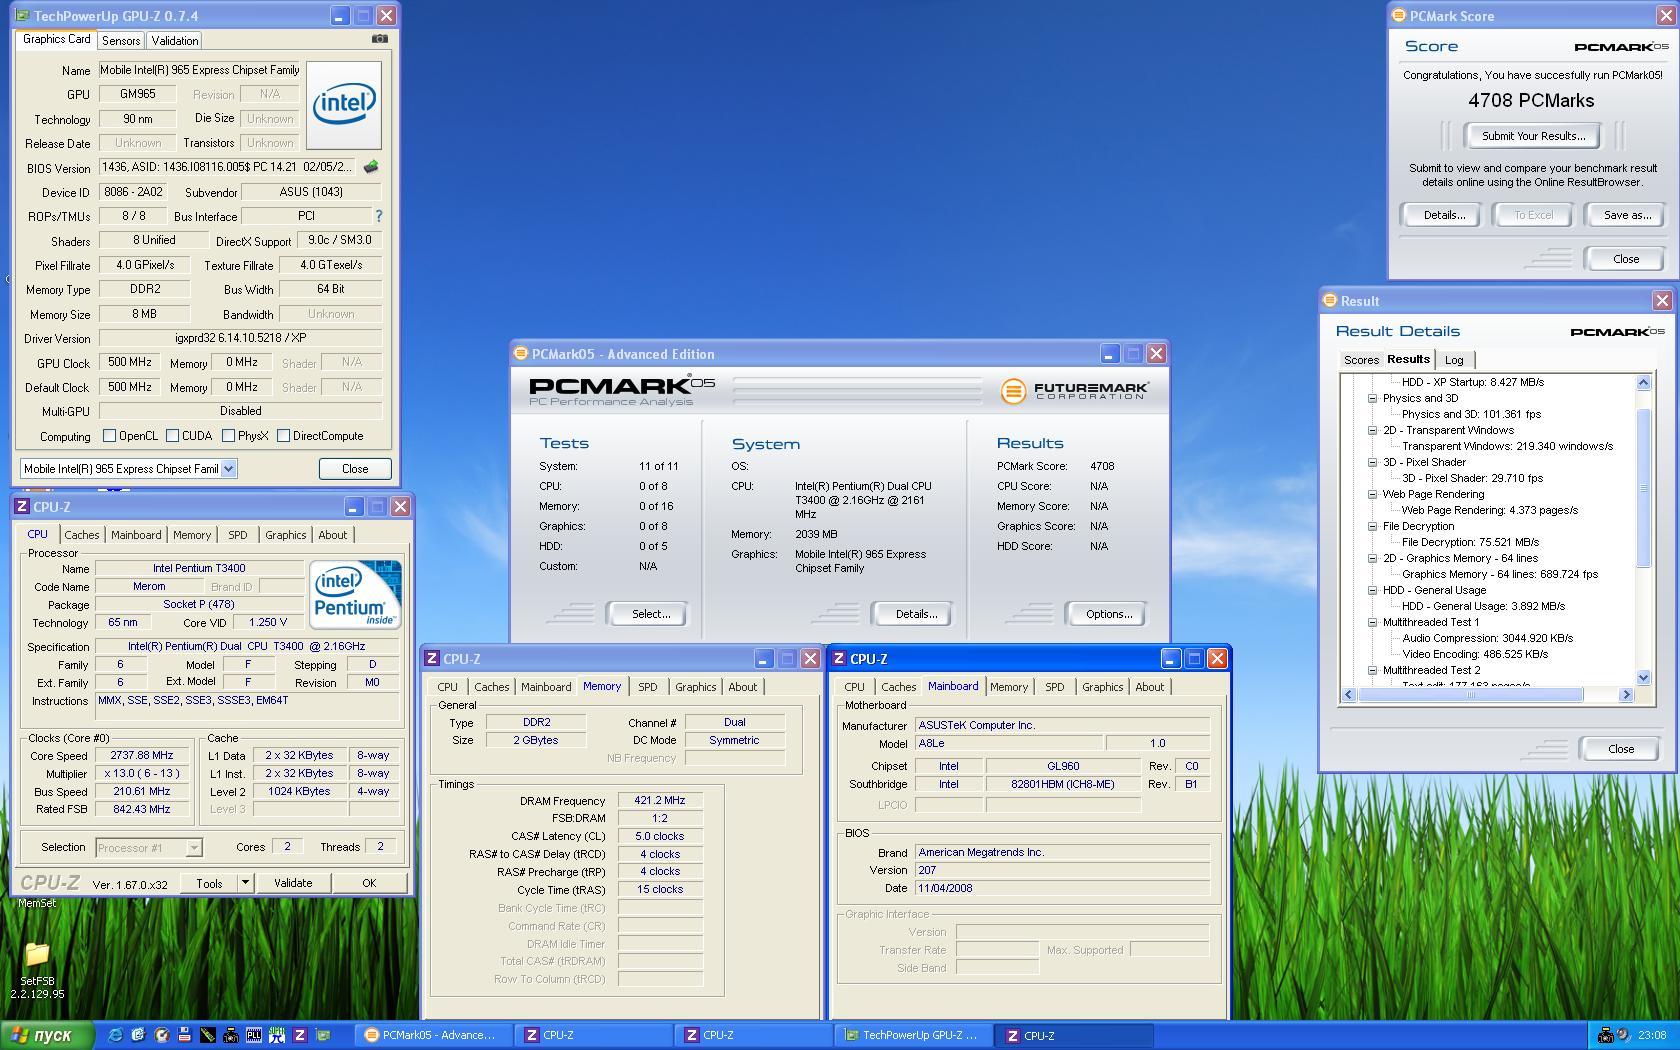Open the Processor #1 selection dropdown in CPU-Z
The height and width of the screenshot is (1050, 1680).
pyautogui.click(x=194, y=848)
